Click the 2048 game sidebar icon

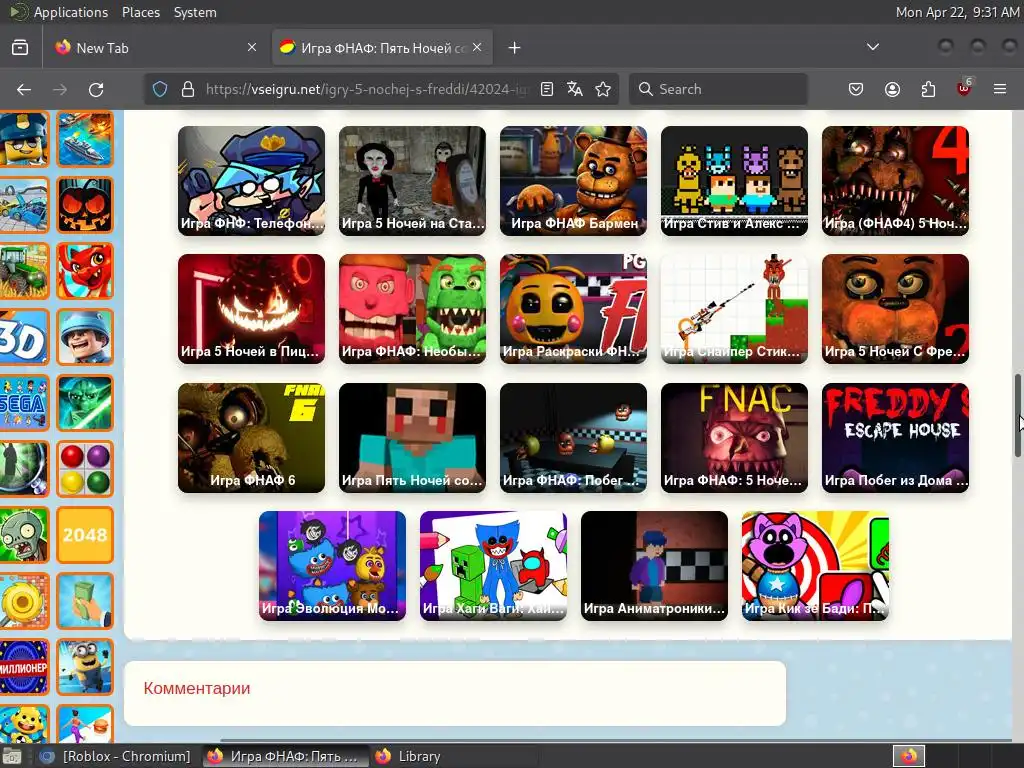85,535
